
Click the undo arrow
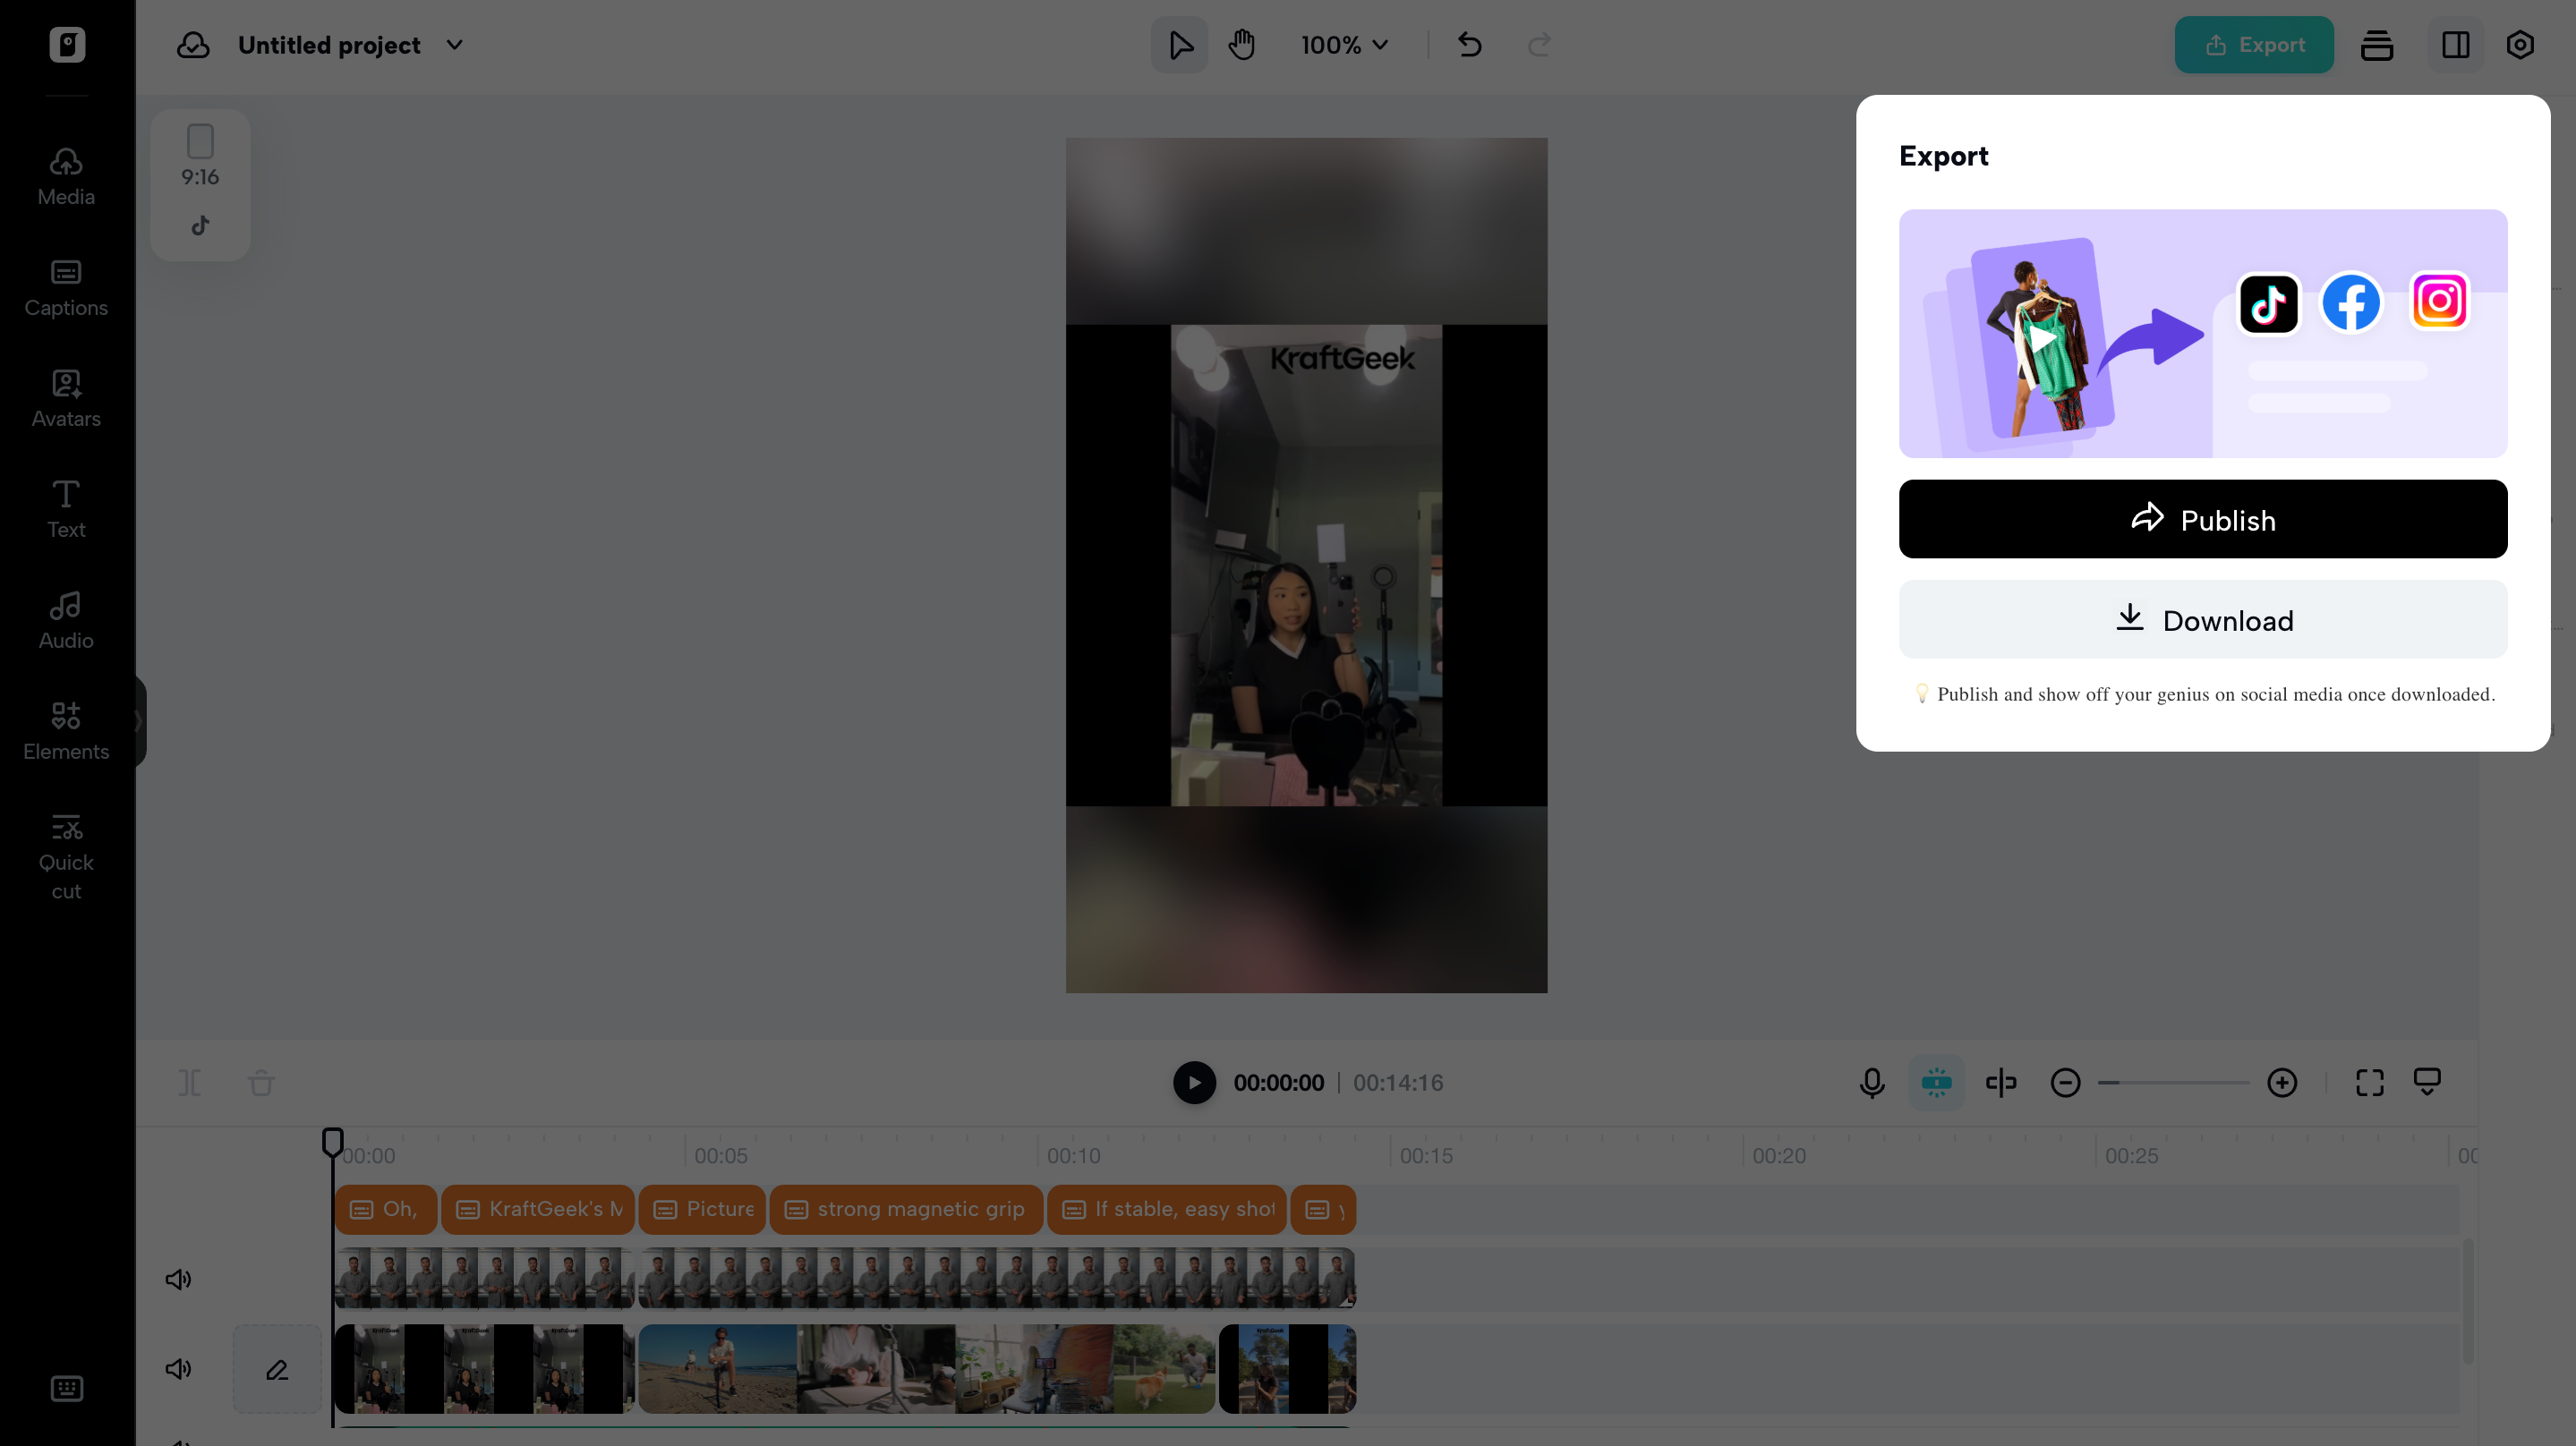(x=1468, y=45)
